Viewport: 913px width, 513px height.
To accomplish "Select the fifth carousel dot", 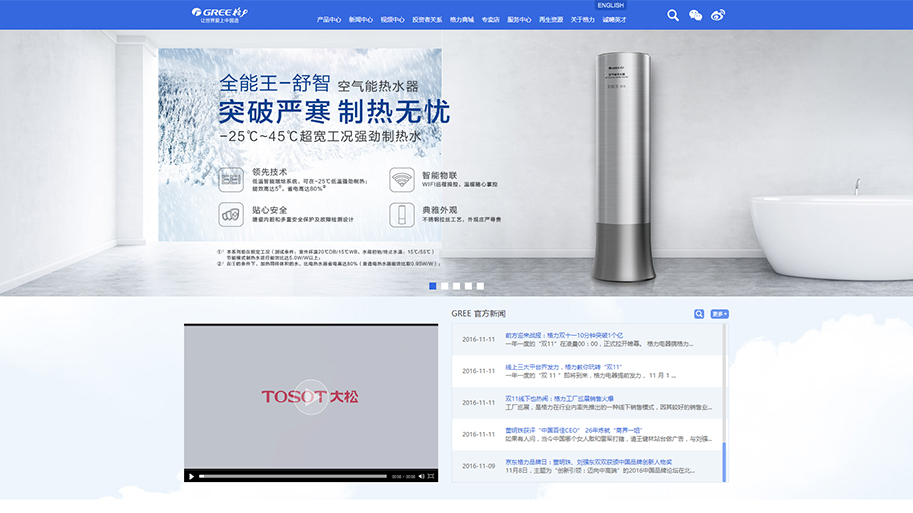I will point(480,286).
